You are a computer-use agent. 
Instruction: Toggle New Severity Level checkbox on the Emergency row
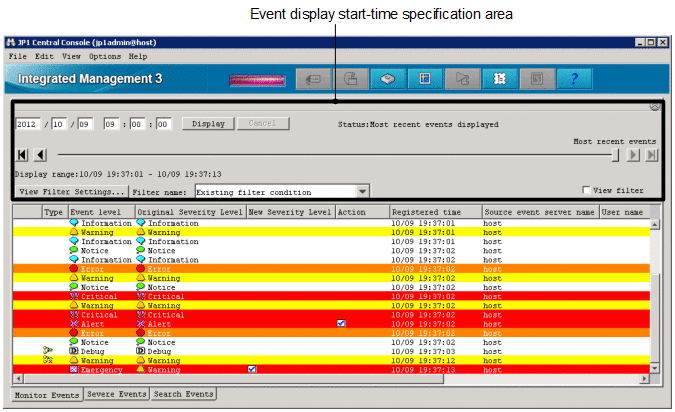point(252,369)
